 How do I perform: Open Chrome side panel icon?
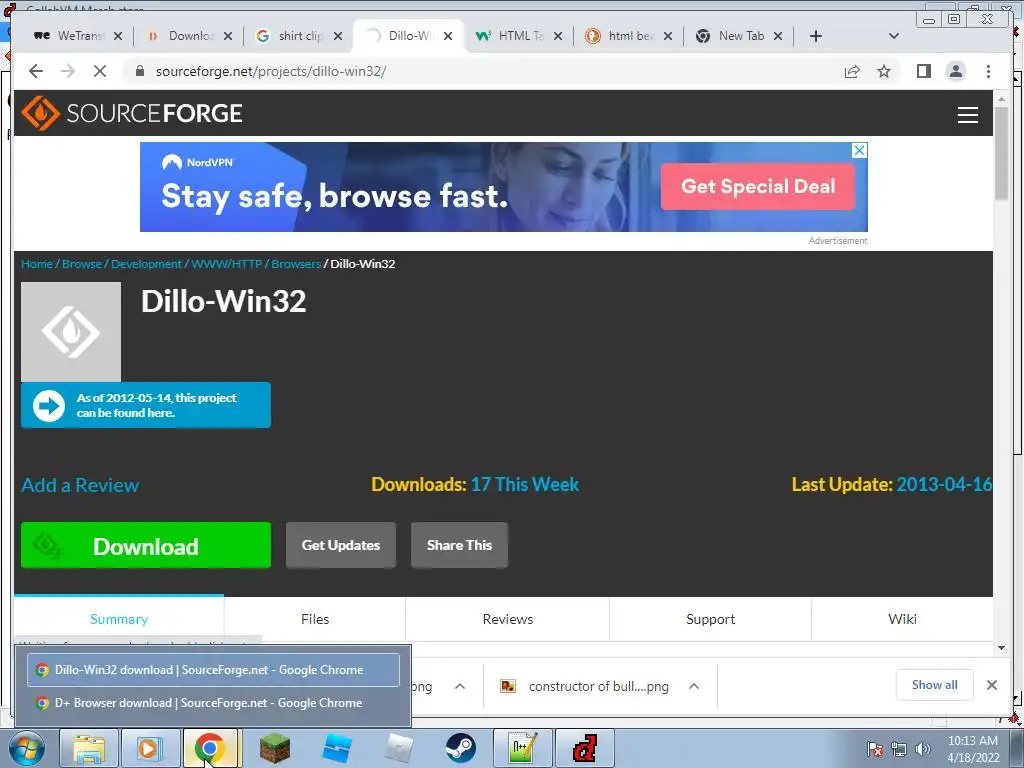click(x=923, y=71)
